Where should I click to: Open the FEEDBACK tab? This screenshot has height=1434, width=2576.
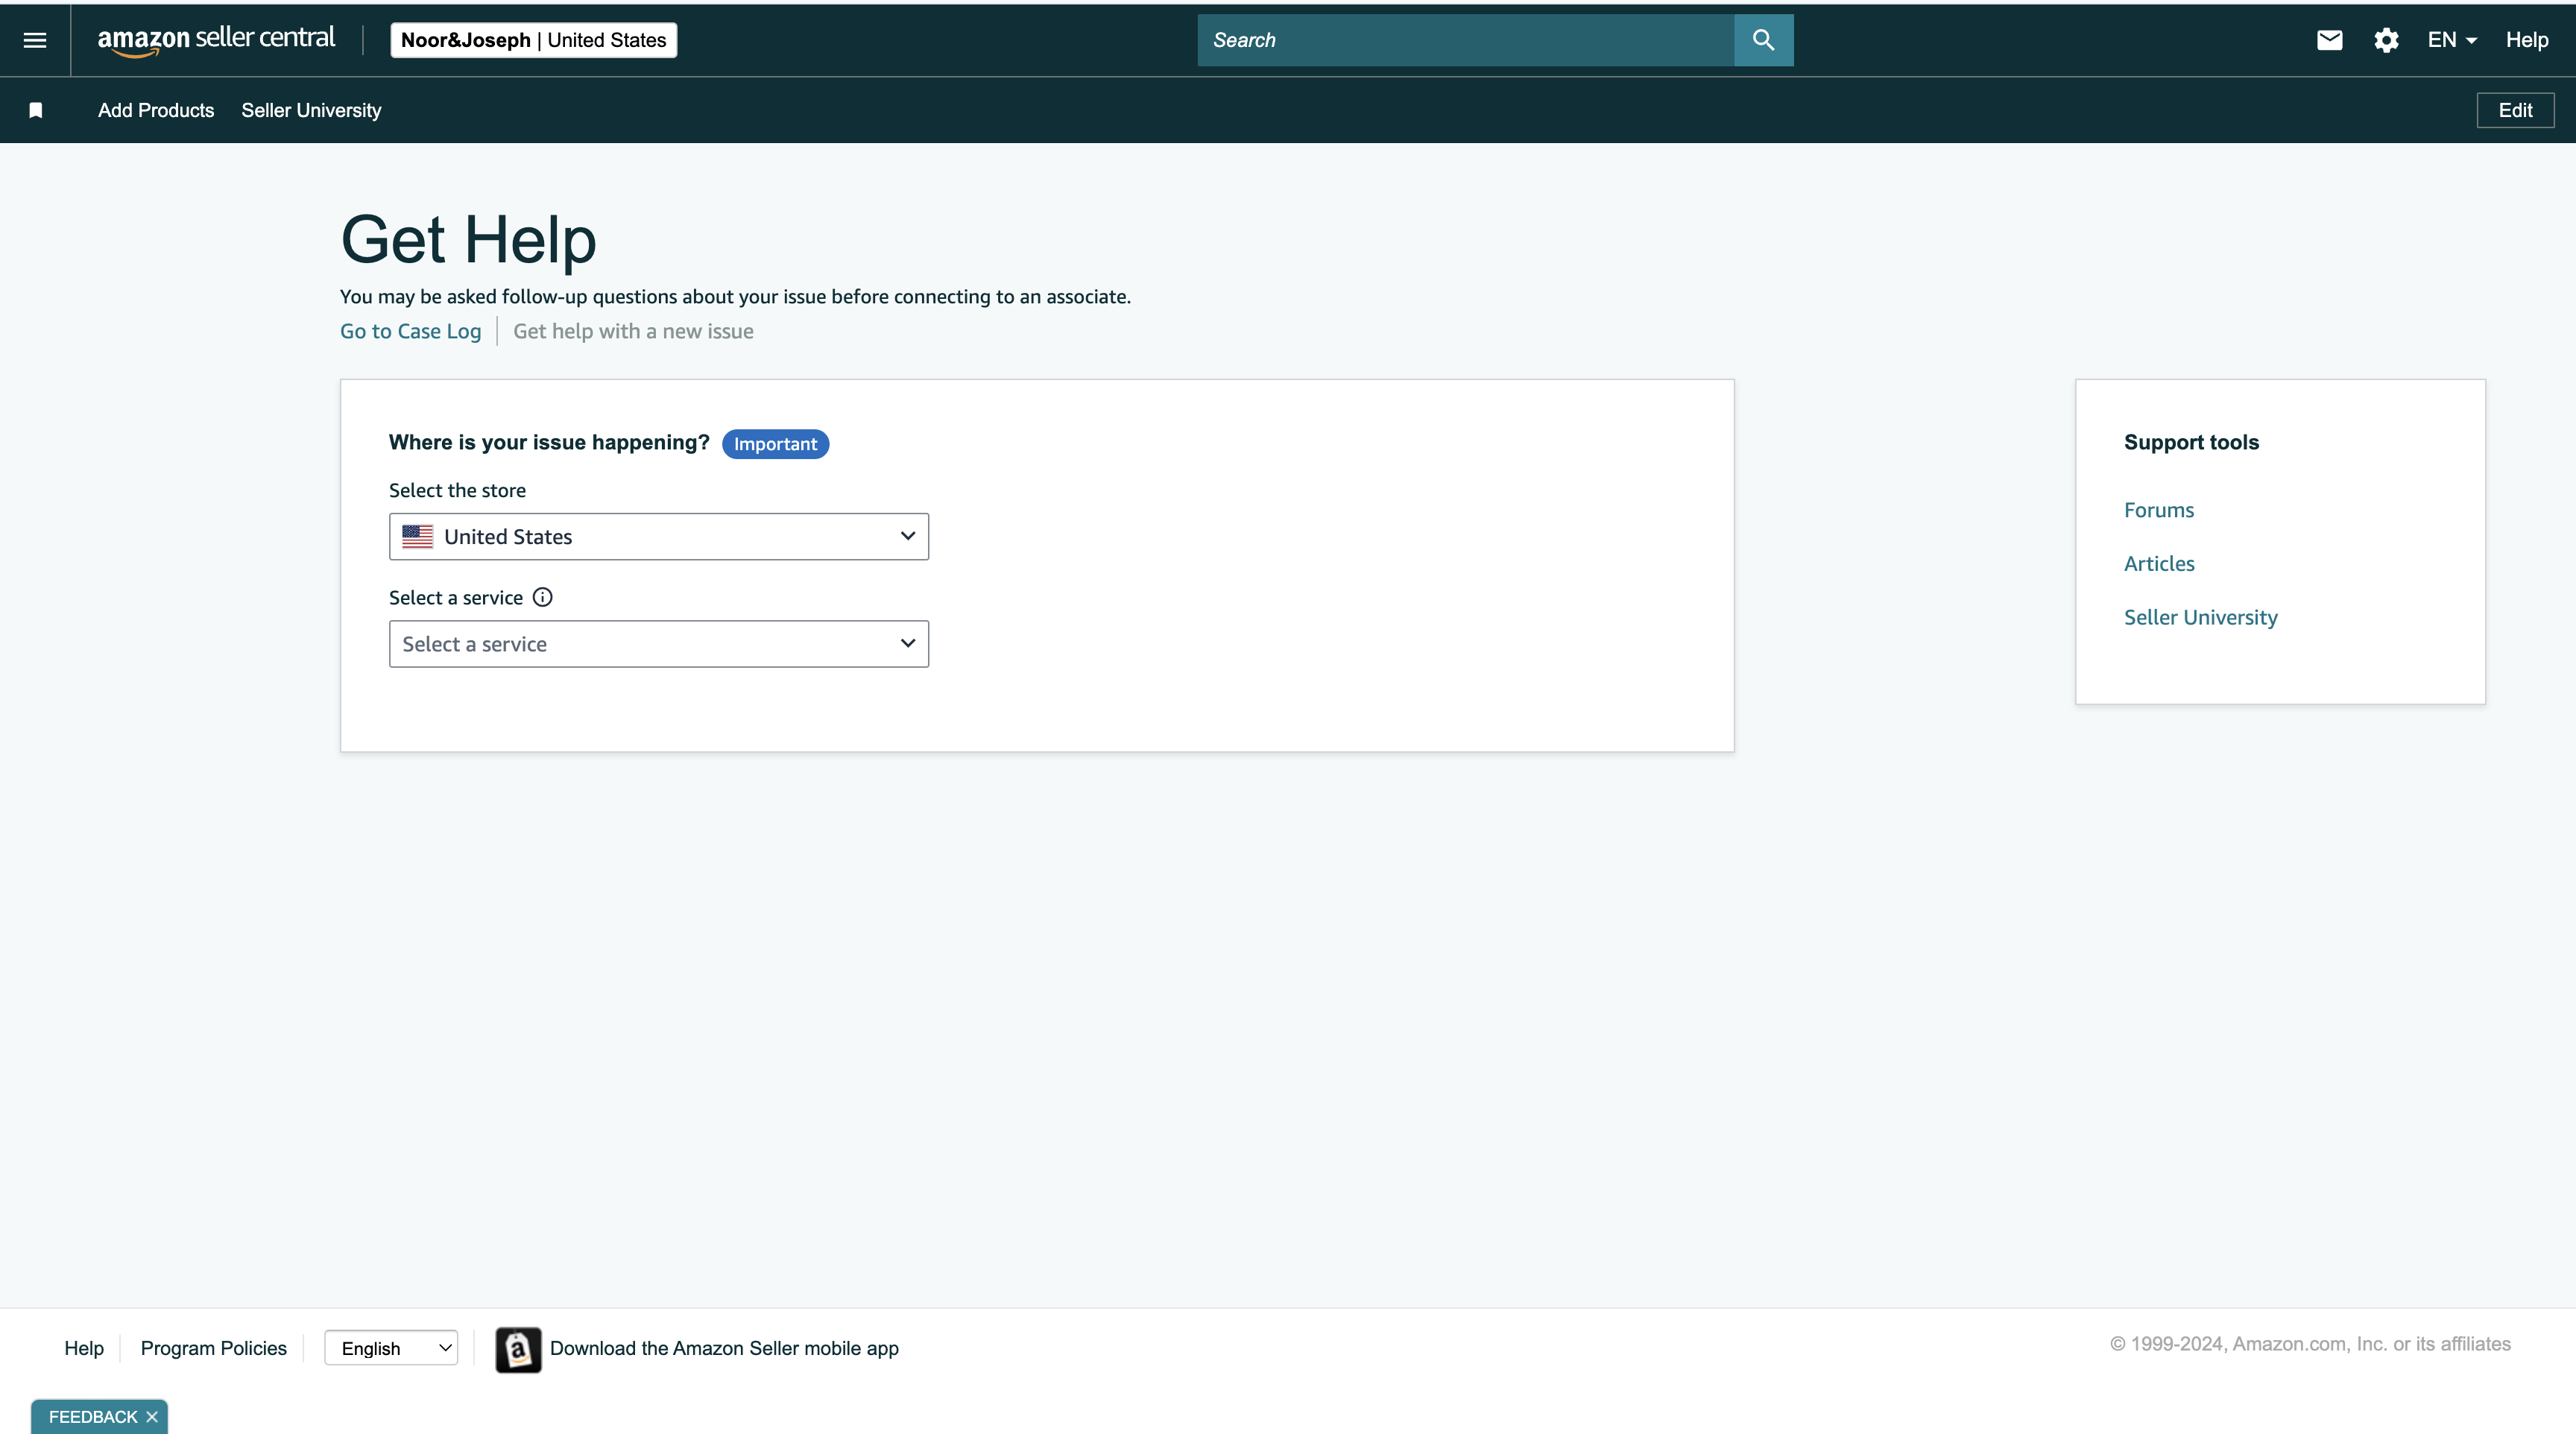(x=93, y=1417)
